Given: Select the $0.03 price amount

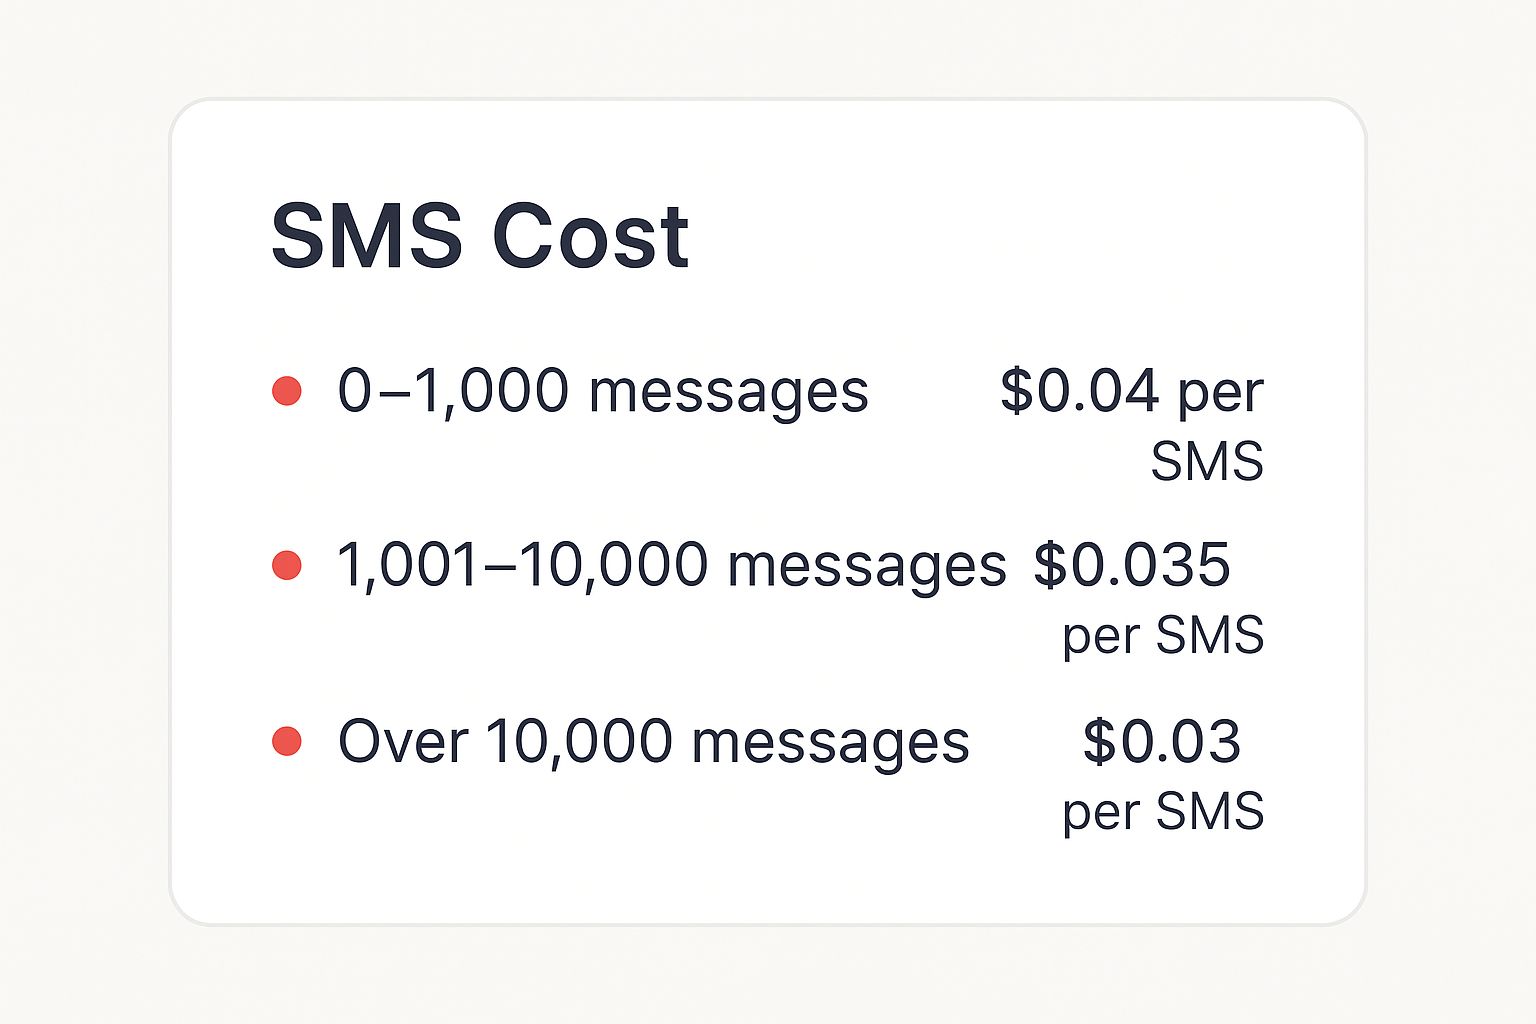Looking at the screenshot, I should coord(1161,741).
